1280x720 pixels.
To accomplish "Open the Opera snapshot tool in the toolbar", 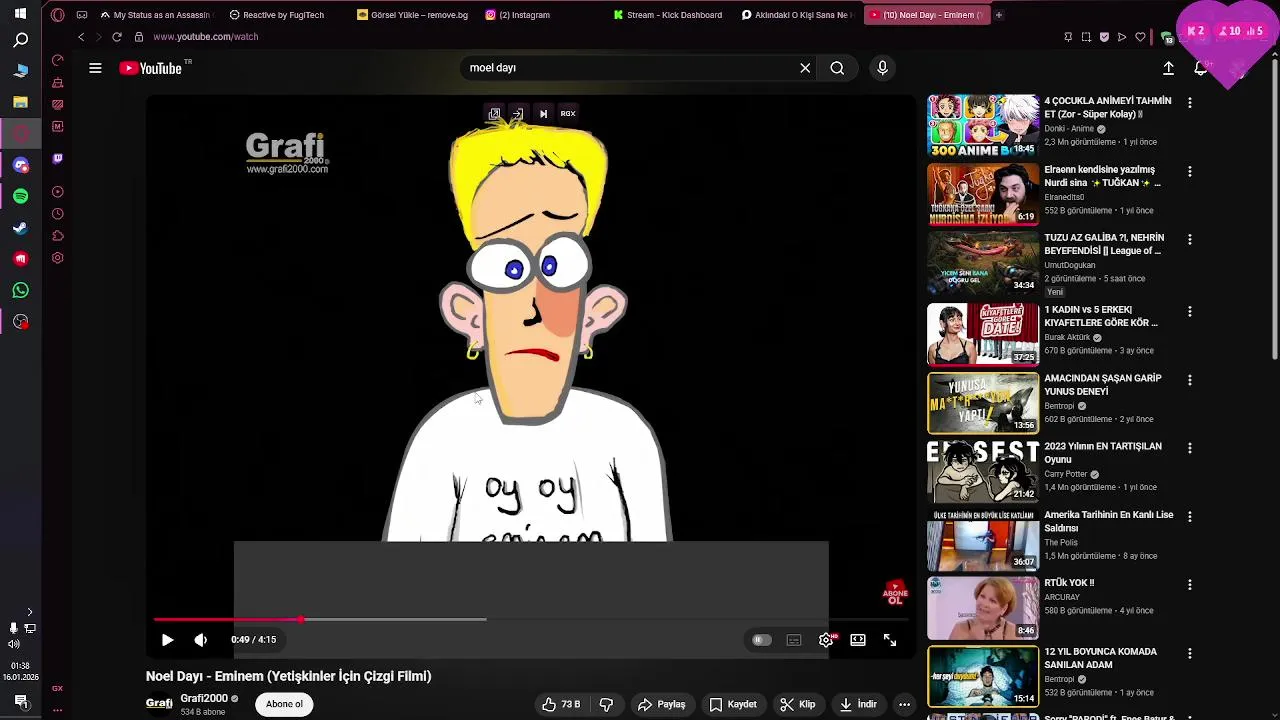I will click(1086, 37).
